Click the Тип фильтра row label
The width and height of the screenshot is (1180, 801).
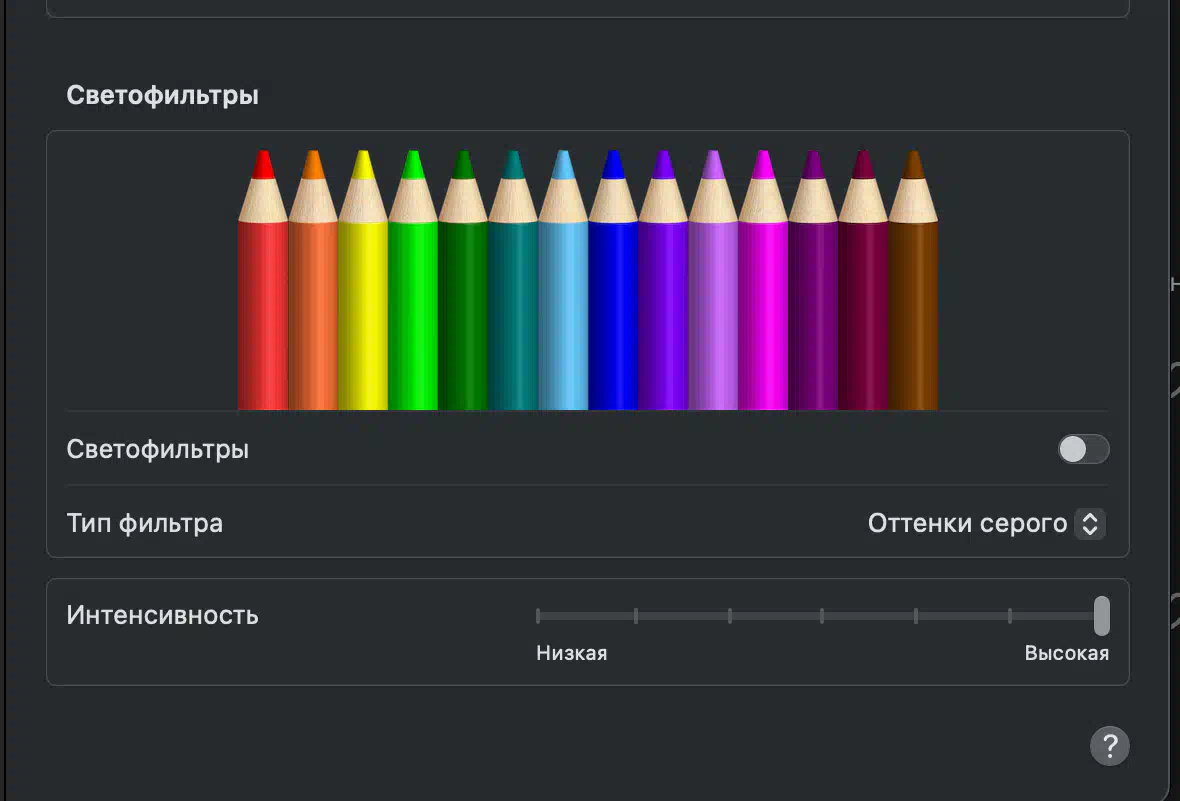tap(144, 523)
